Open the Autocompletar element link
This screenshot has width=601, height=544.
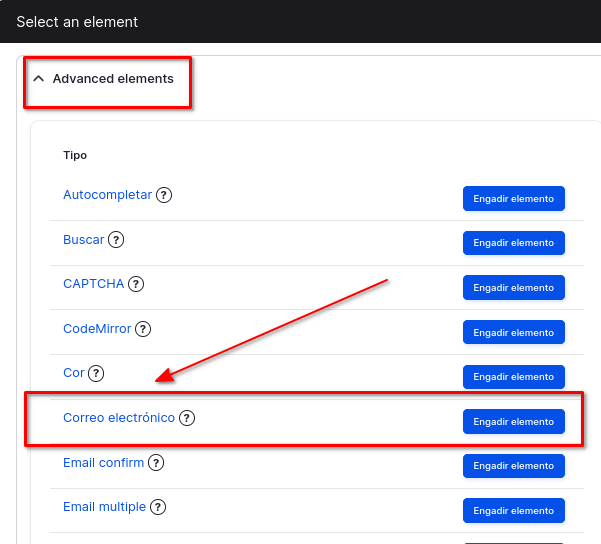(107, 195)
